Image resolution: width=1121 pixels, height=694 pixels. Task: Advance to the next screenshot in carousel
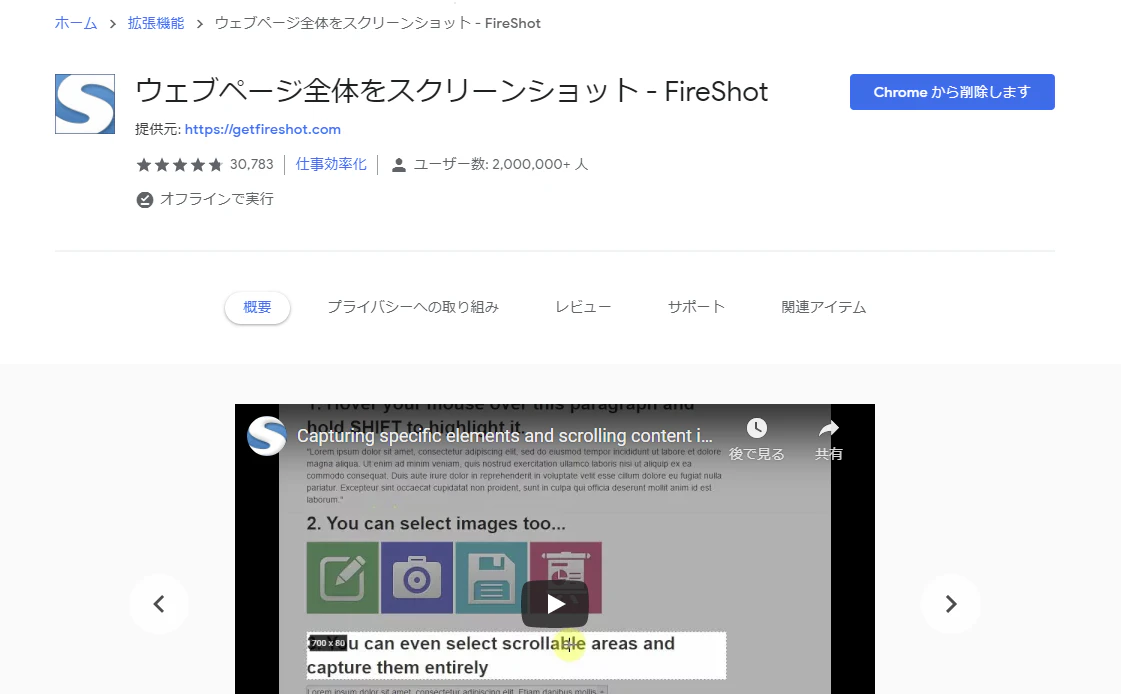coord(950,604)
